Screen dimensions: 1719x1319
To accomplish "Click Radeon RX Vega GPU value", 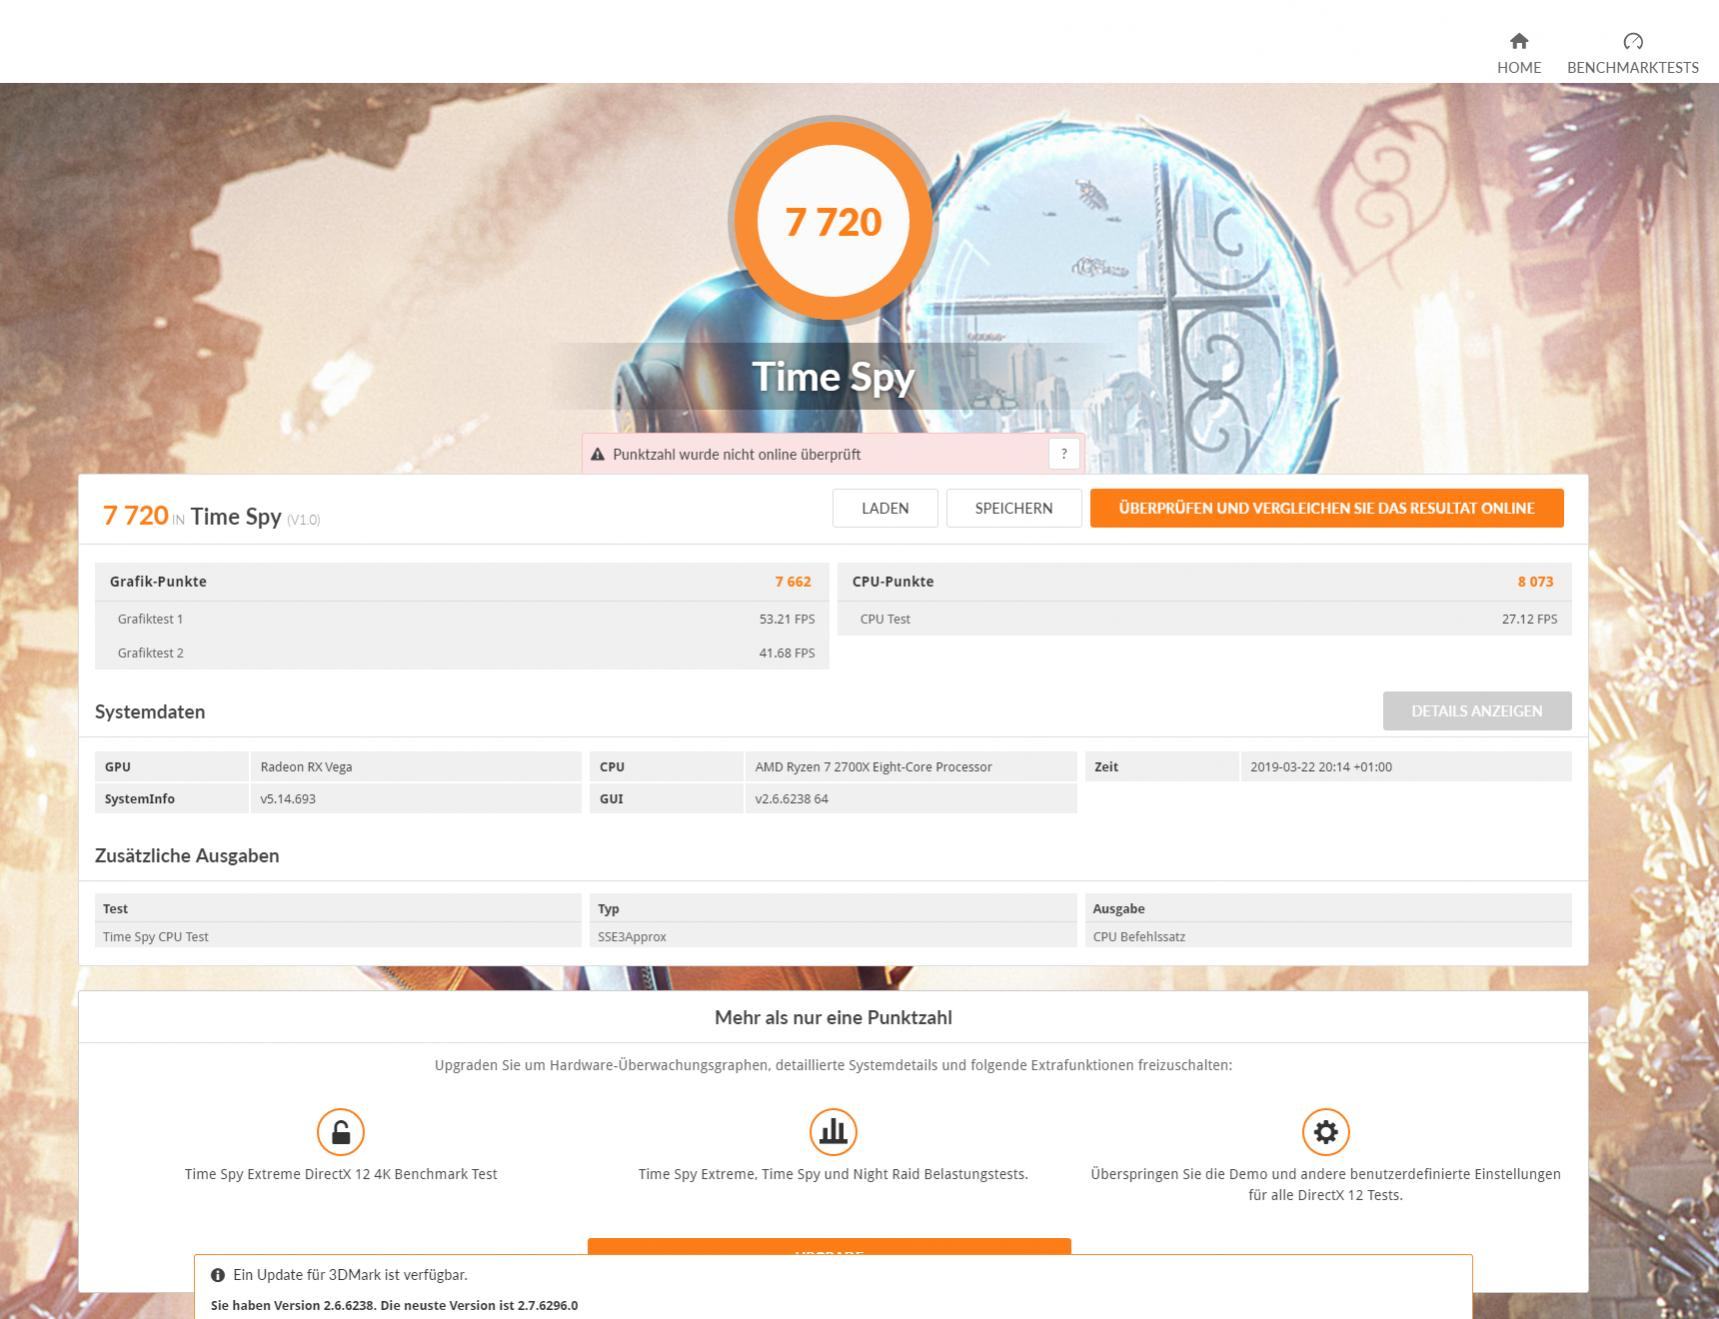I will pos(306,767).
